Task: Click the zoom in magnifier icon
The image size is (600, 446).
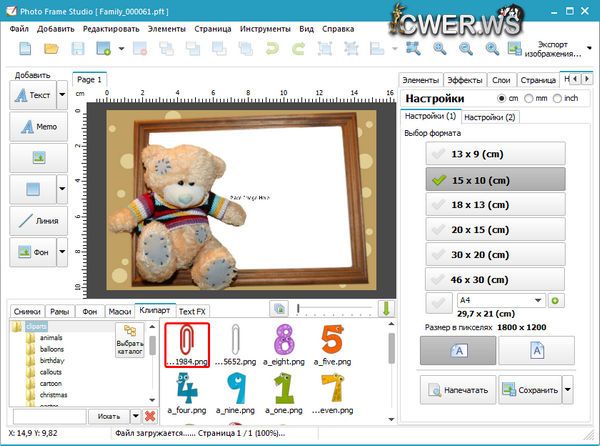Action: tap(439, 48)
